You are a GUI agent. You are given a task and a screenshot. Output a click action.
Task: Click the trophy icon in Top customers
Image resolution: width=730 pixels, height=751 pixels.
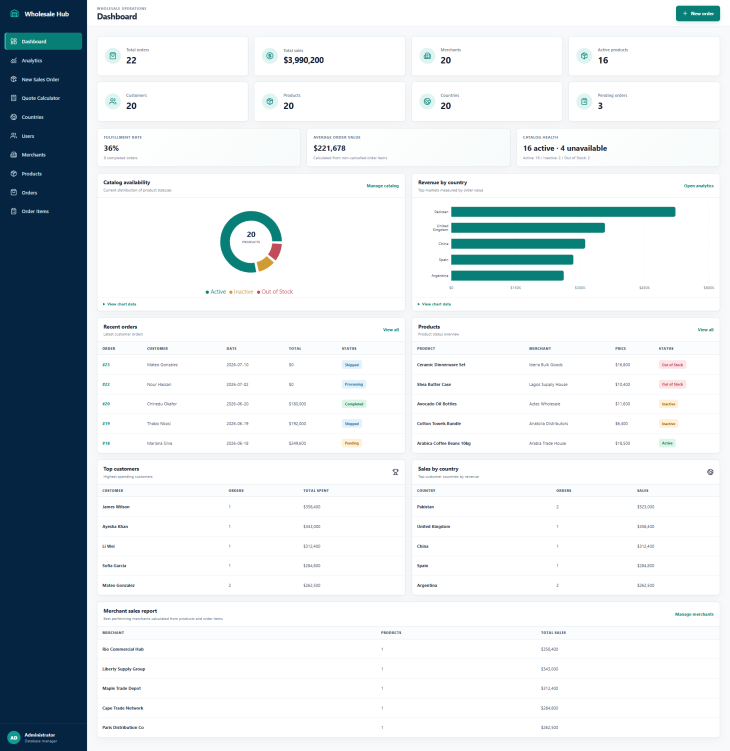click(395, 472)
